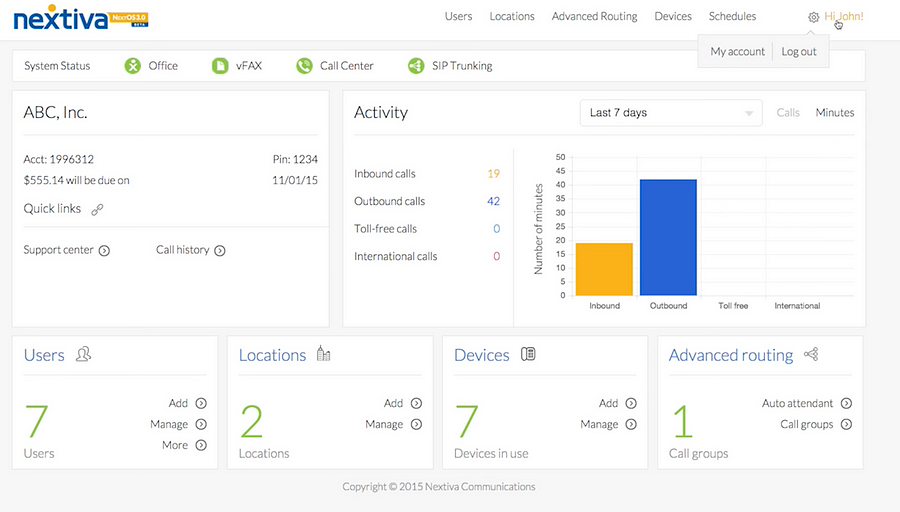The image size is (900, 512).
Task: Click the green number 1 in routing
Action: point(682,421)
